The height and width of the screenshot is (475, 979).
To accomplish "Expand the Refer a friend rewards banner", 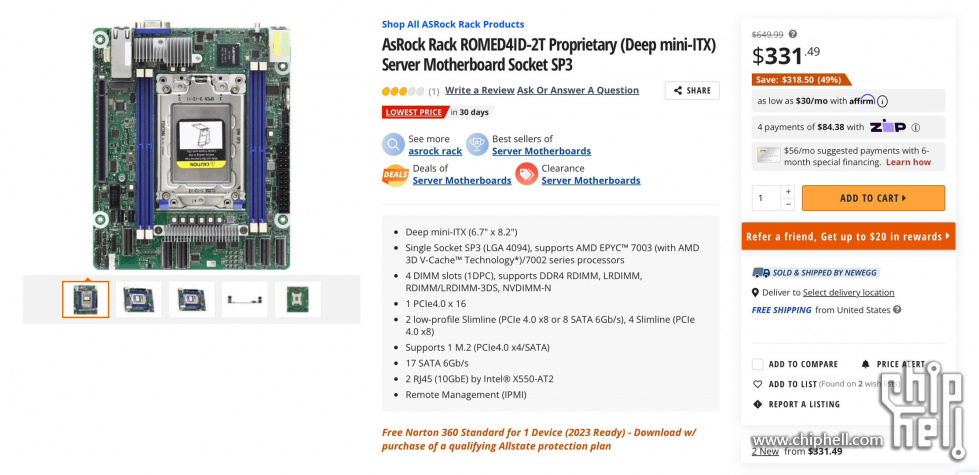I will coord(848,237).
